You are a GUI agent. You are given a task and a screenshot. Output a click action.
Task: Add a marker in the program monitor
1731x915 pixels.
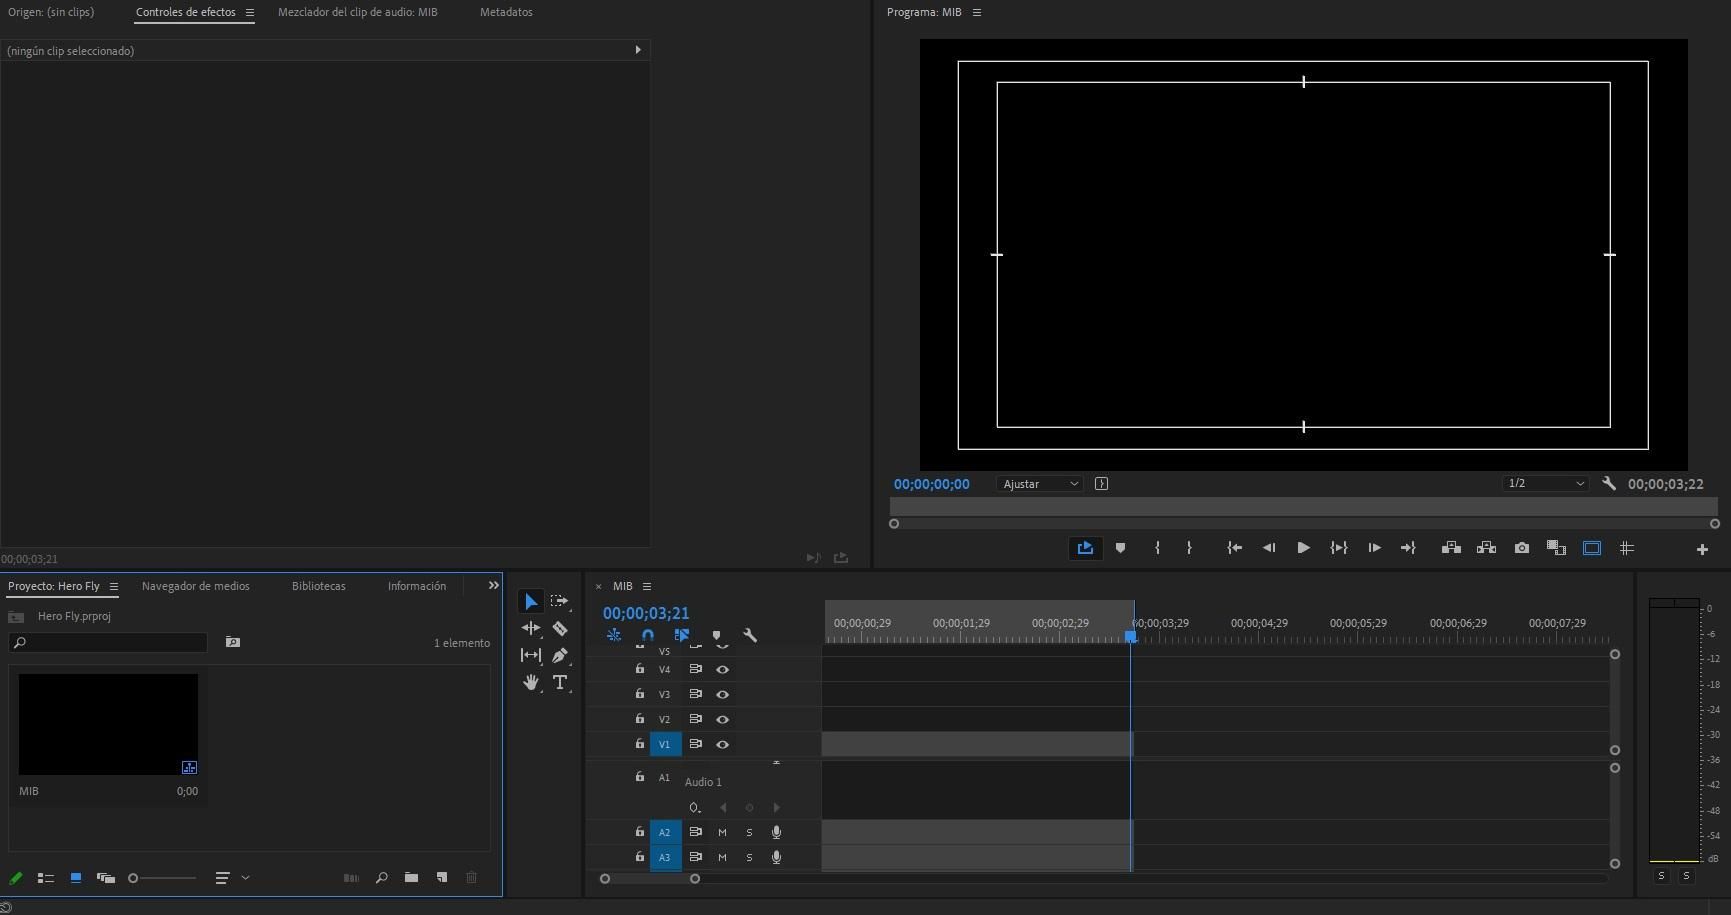click(x=1120, y=548)
